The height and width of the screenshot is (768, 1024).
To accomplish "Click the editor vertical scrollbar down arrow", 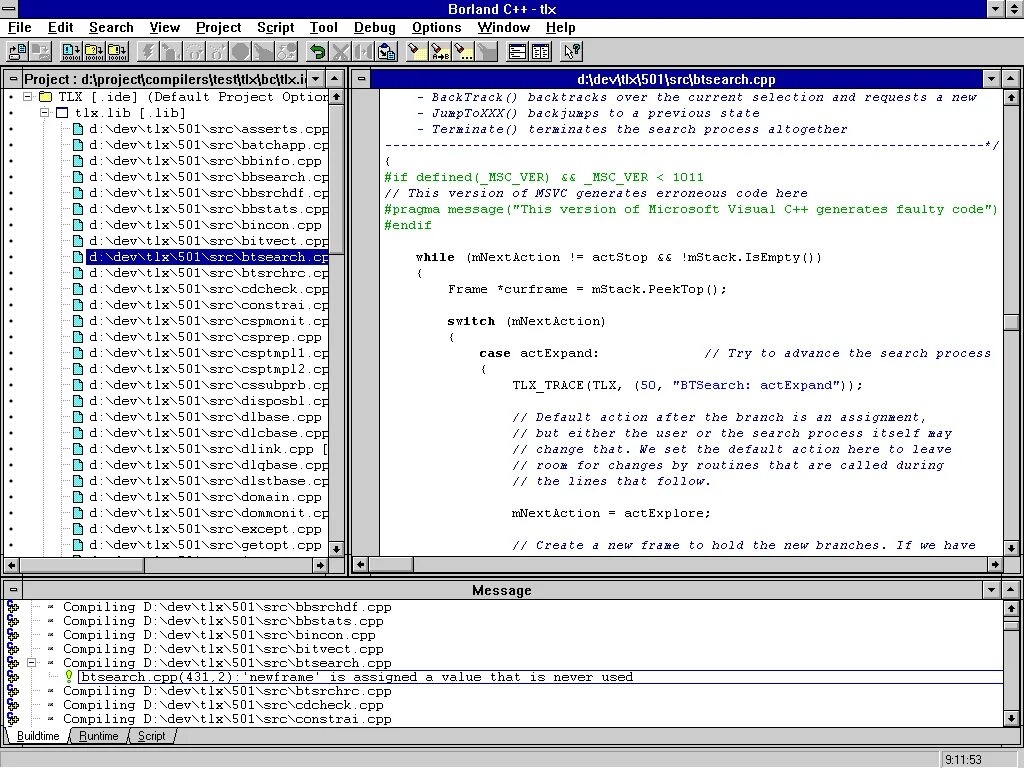I will click(1011, 548).
